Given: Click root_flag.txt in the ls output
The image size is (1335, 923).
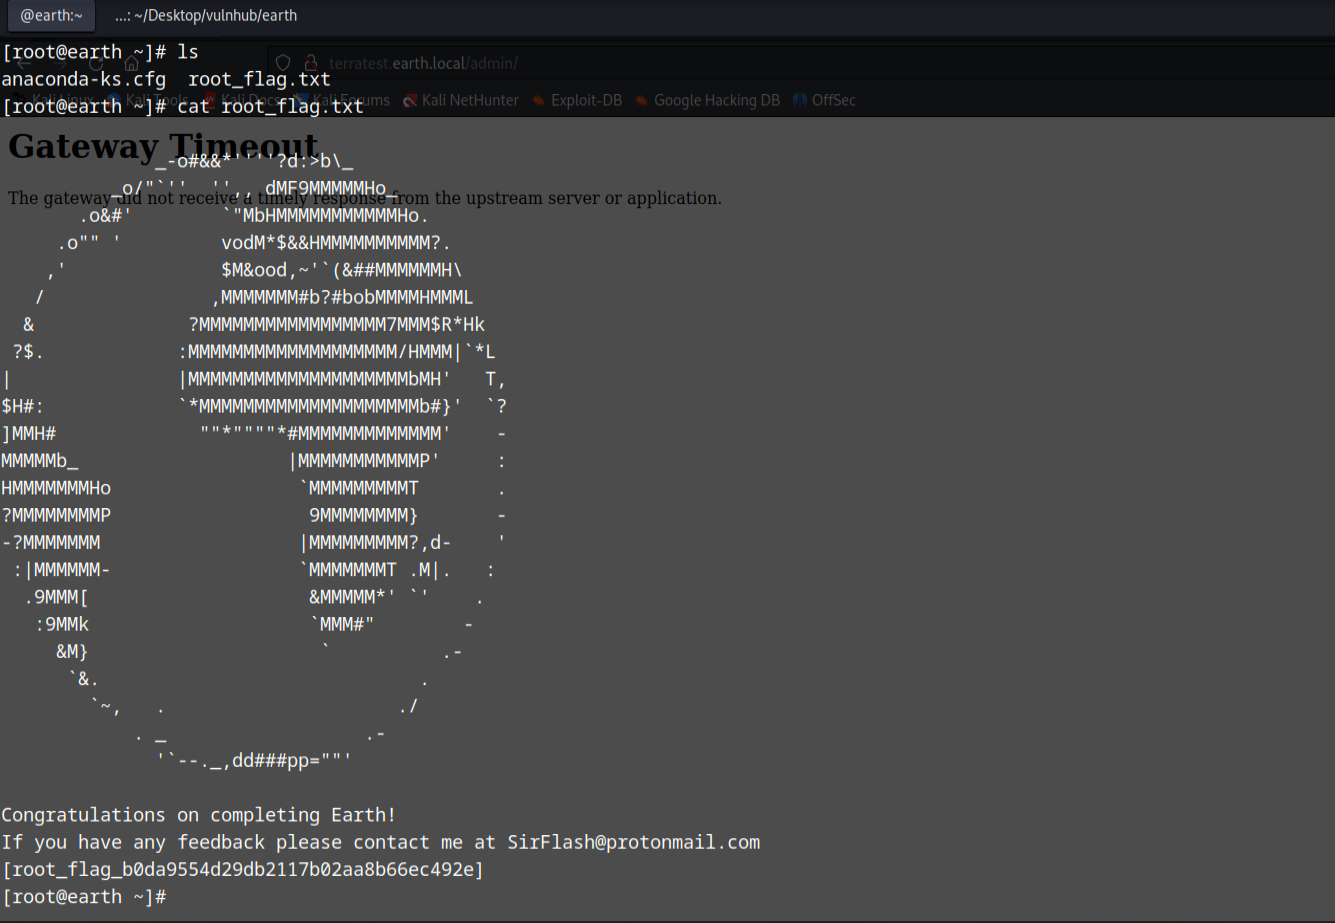Looking at the screenshot, I should point(259,79).
